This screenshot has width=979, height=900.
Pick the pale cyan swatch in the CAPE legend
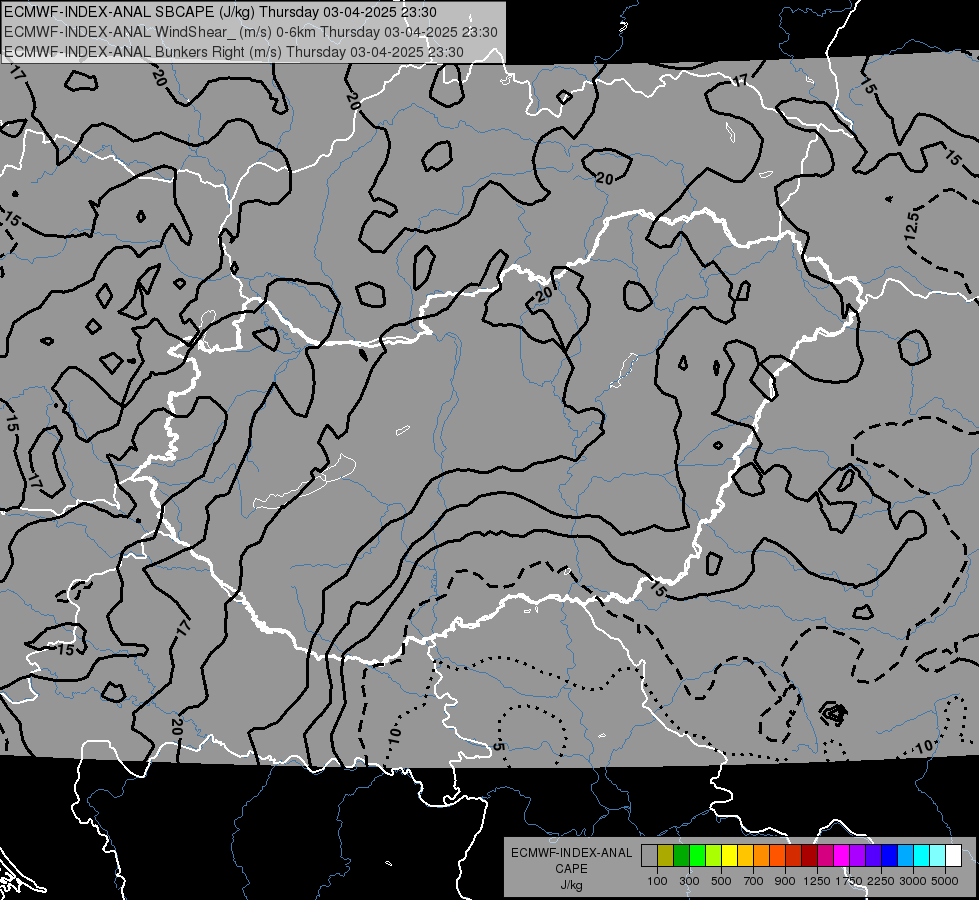(938, 856)
